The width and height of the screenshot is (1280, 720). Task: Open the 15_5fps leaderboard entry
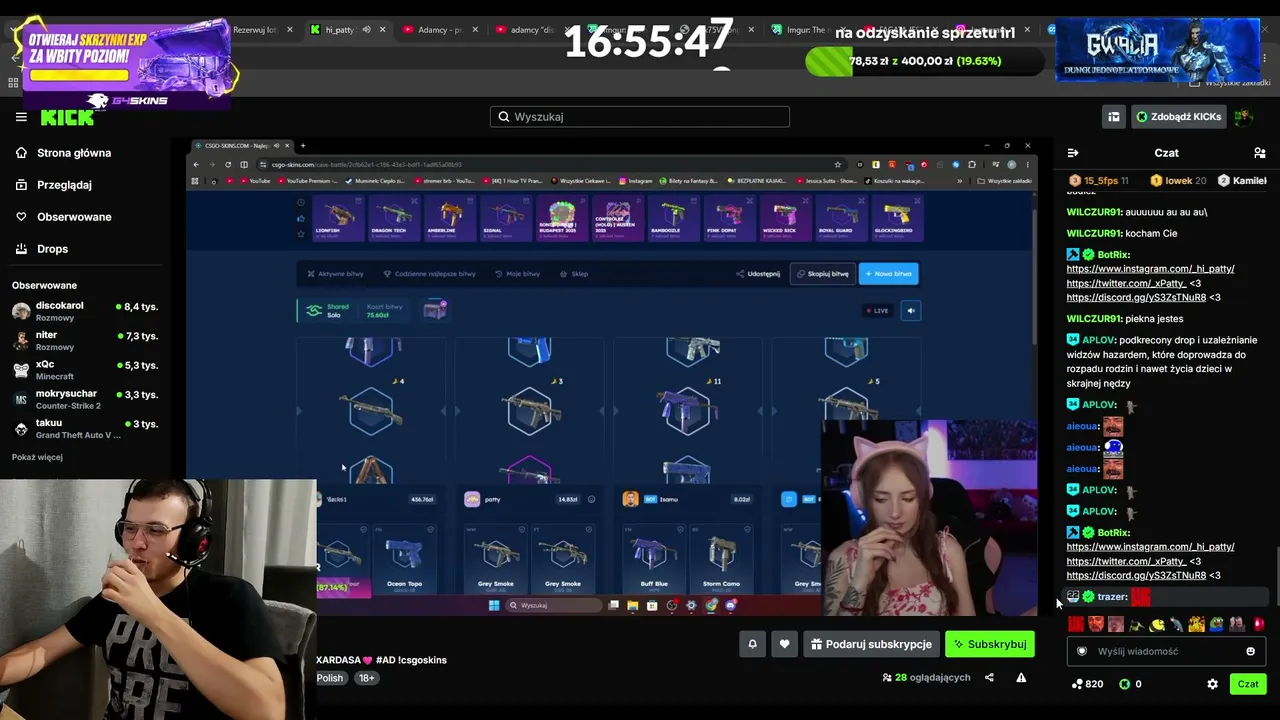pyautogui.click(x=1097, y=181)
